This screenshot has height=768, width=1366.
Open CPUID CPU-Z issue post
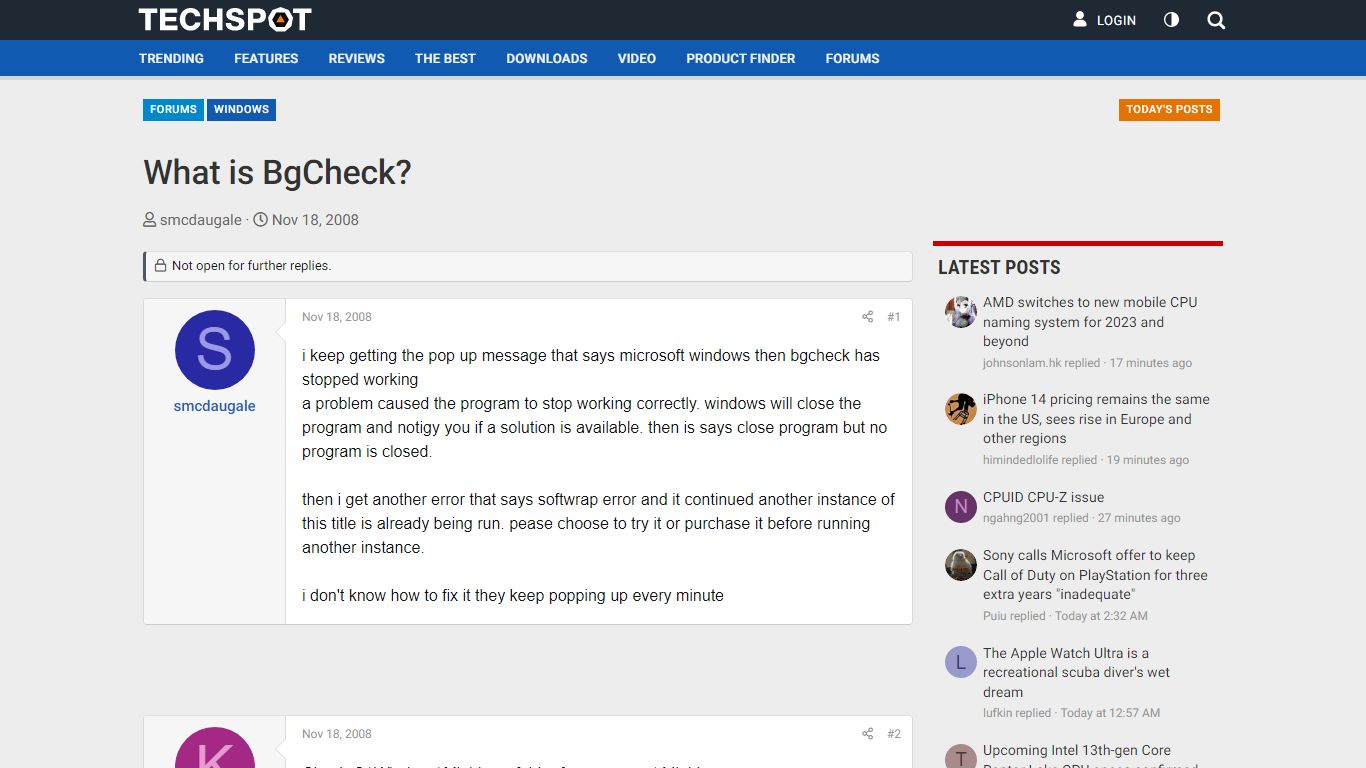tap(1044, 497)
